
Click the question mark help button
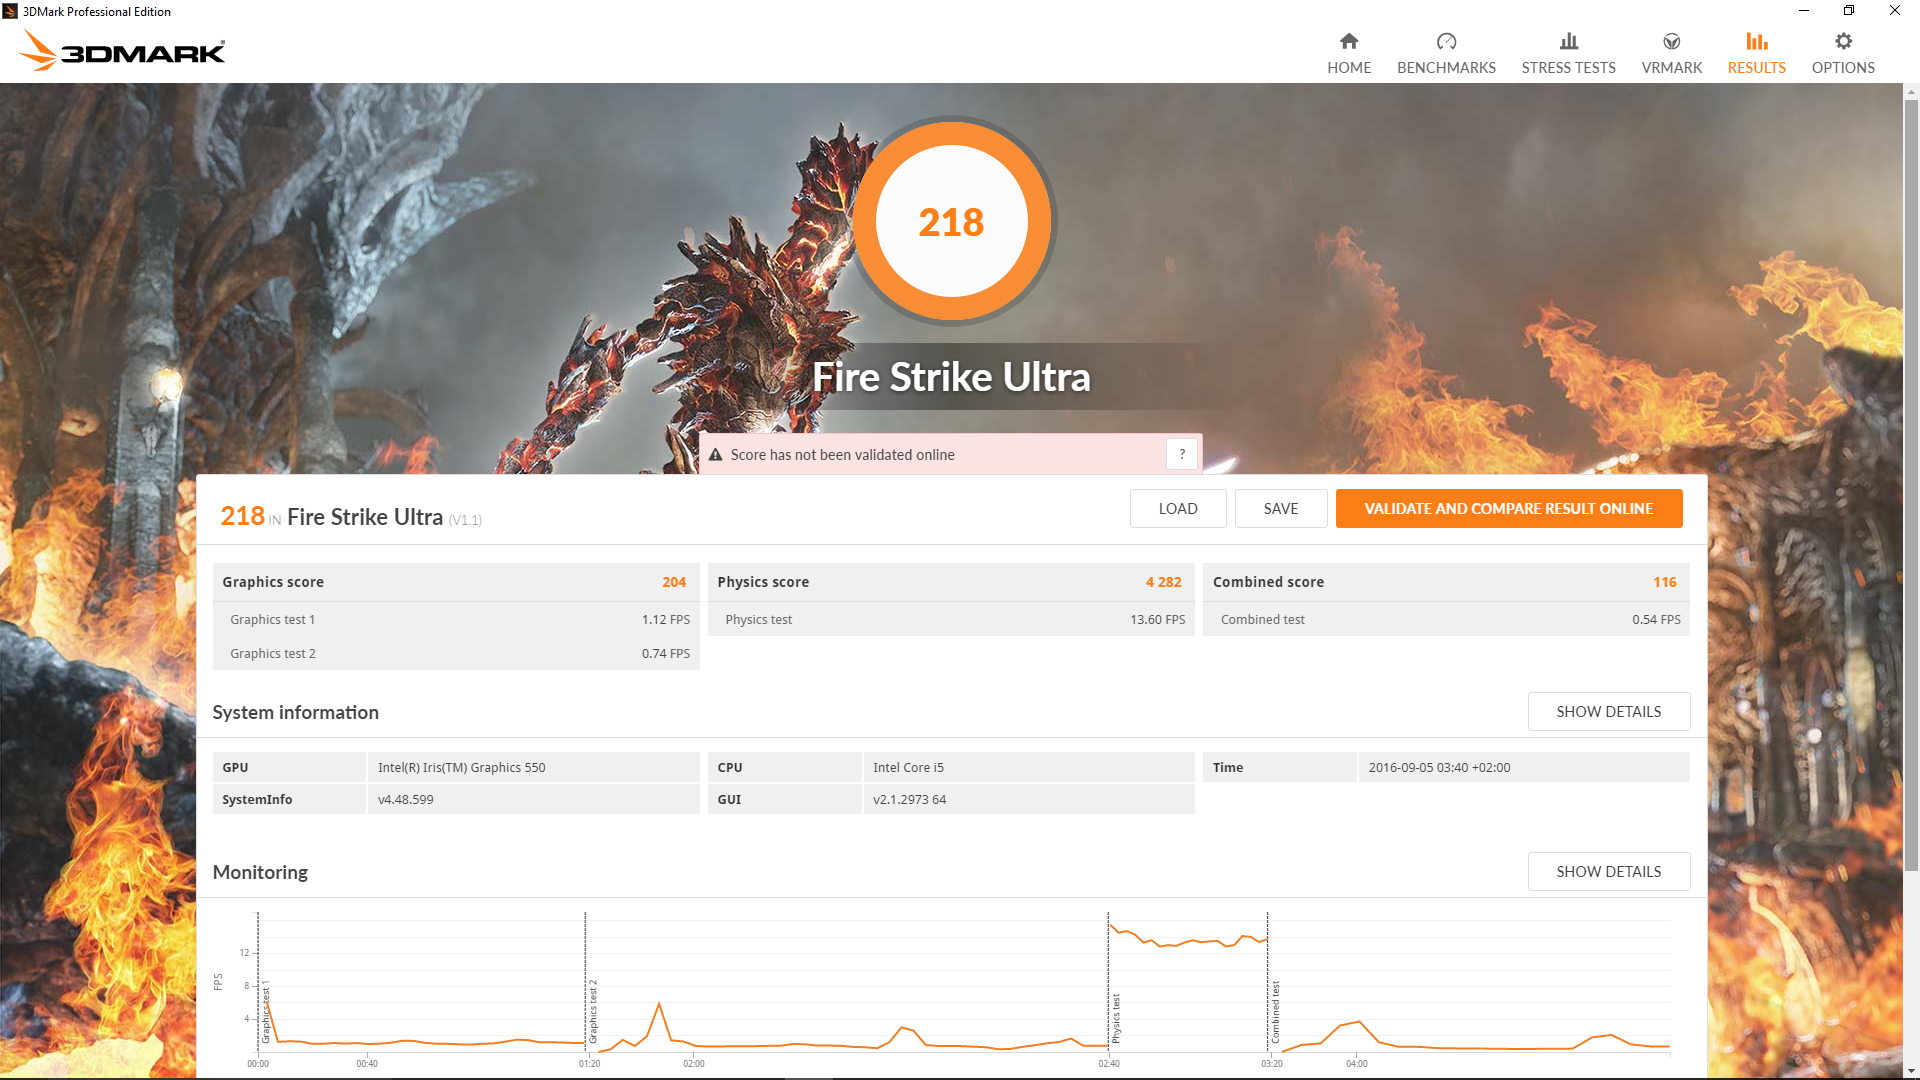point(1182,454)
